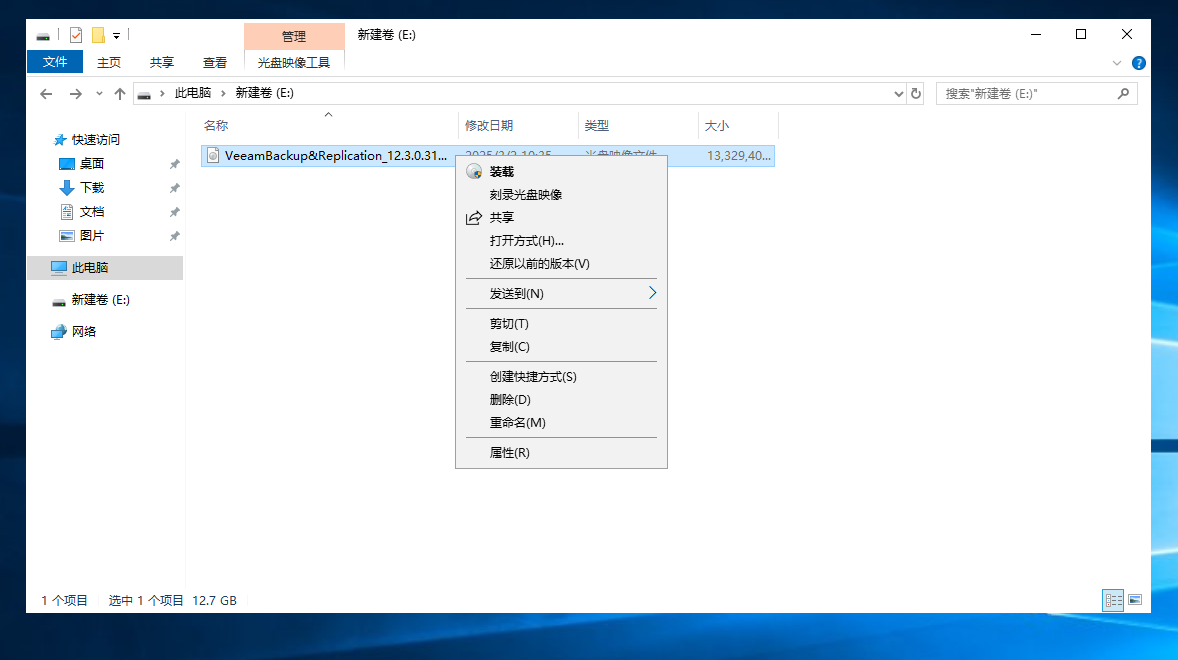Choose 还原以前的版本(V) from the context menu
This screenshot has width=1178, height=660.
click(x=561, y=264)
